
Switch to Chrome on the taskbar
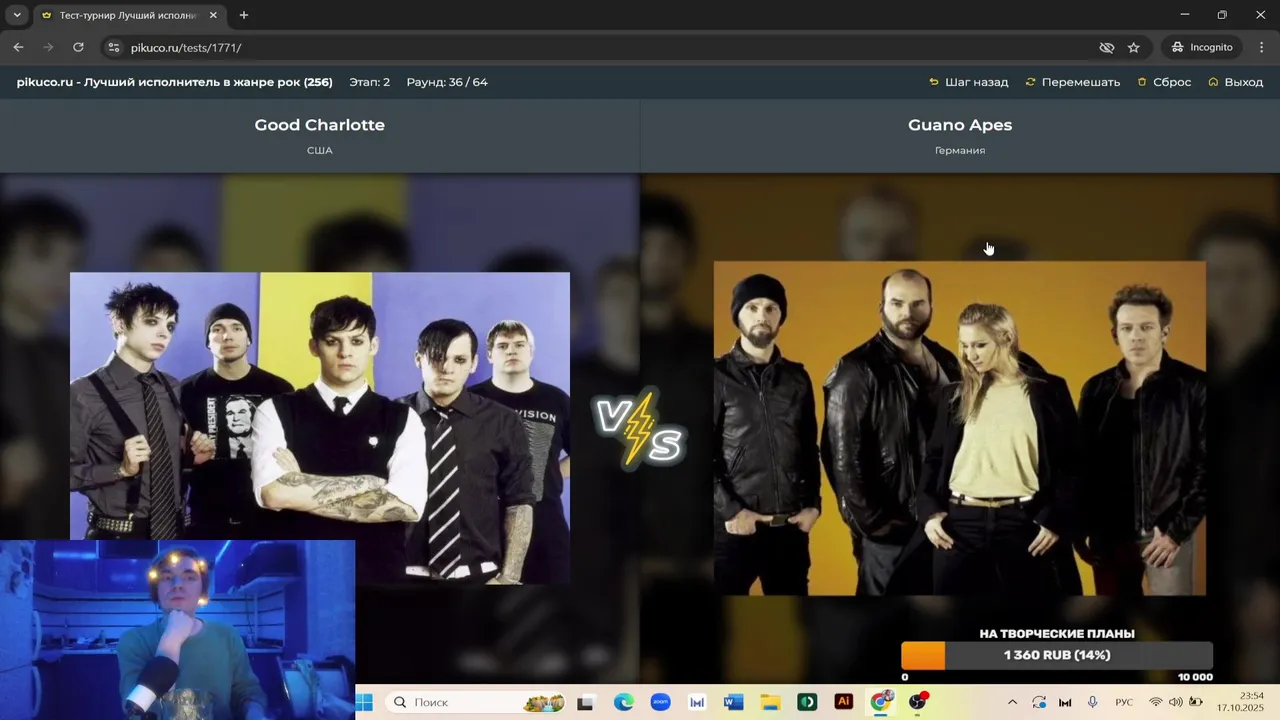[x=880, y=702]
